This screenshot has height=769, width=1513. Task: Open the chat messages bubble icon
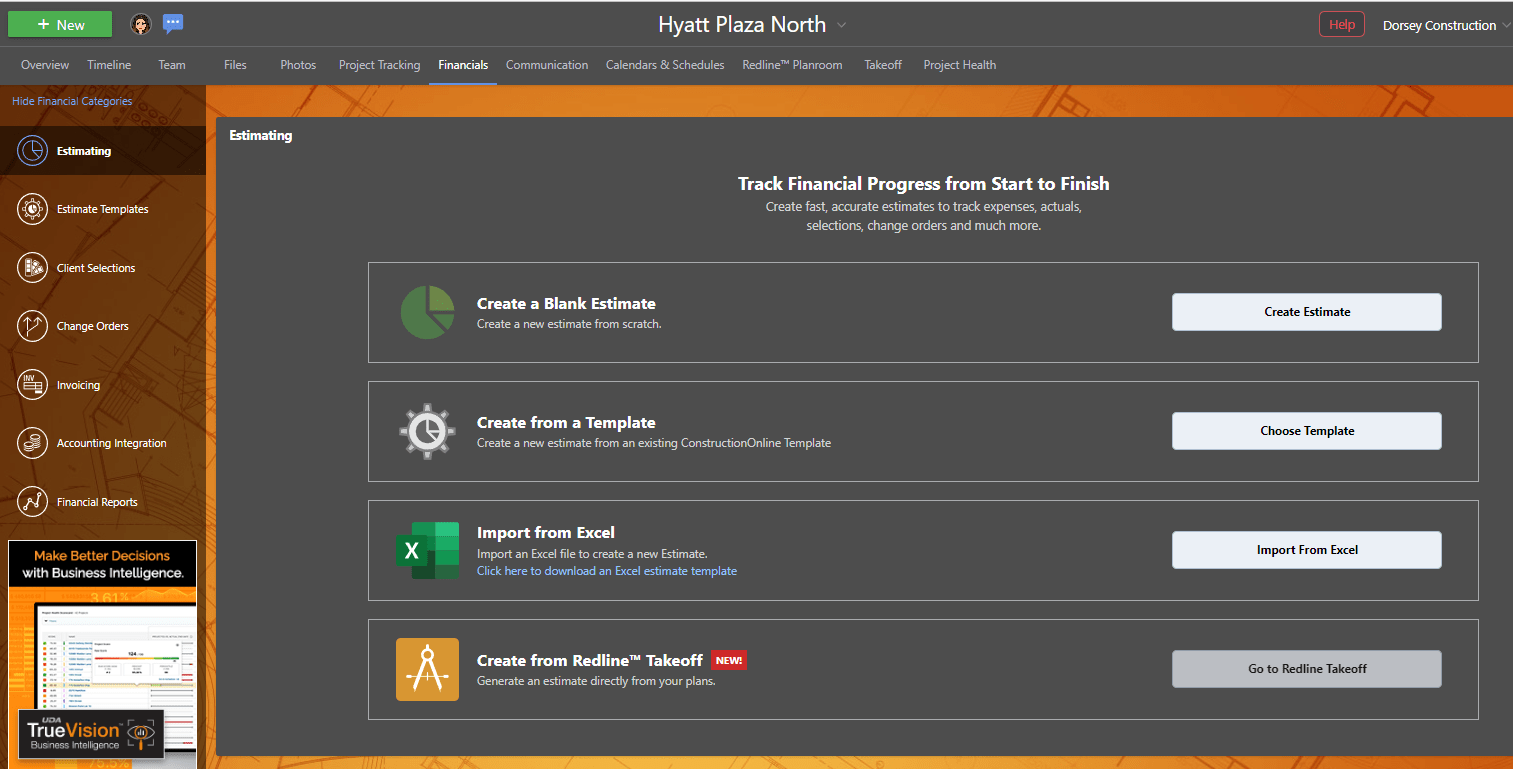pos(173,23)
